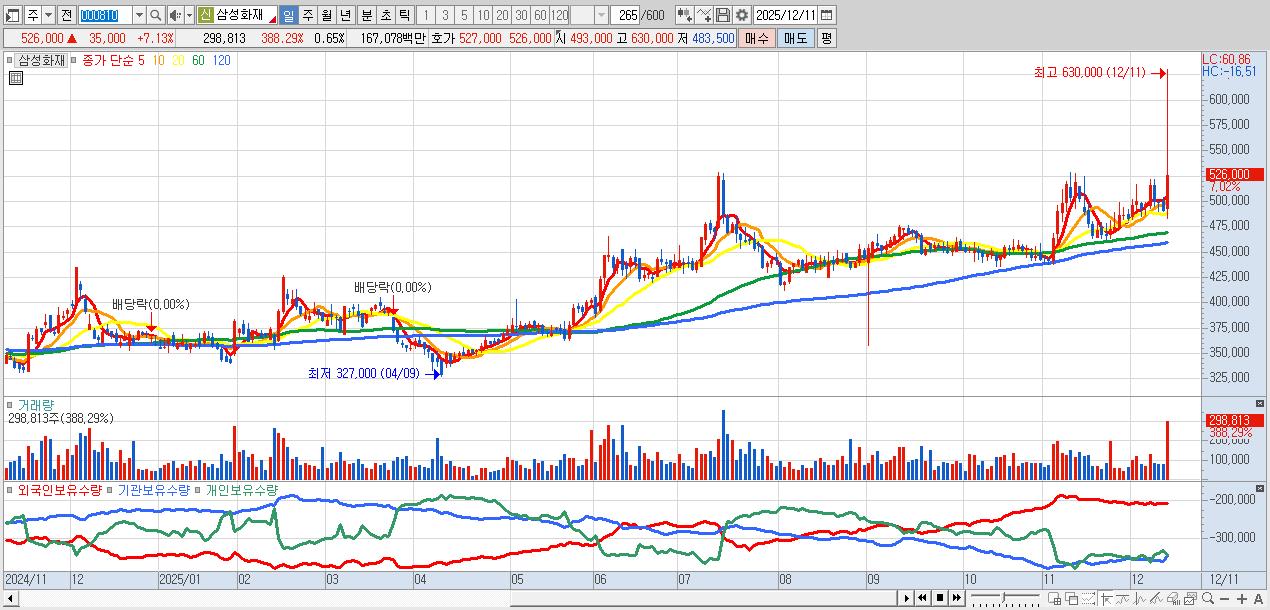
Task: Select the 주 weekly period toggle
Action: coord(306,15)
